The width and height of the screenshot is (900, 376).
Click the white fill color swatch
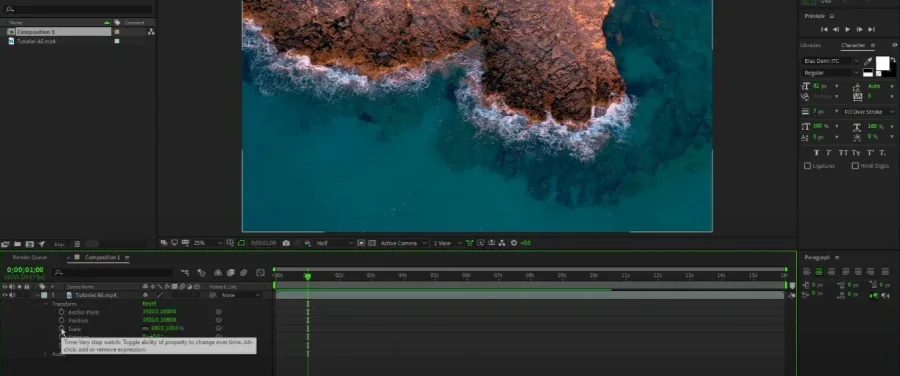(x=883, y=63)
